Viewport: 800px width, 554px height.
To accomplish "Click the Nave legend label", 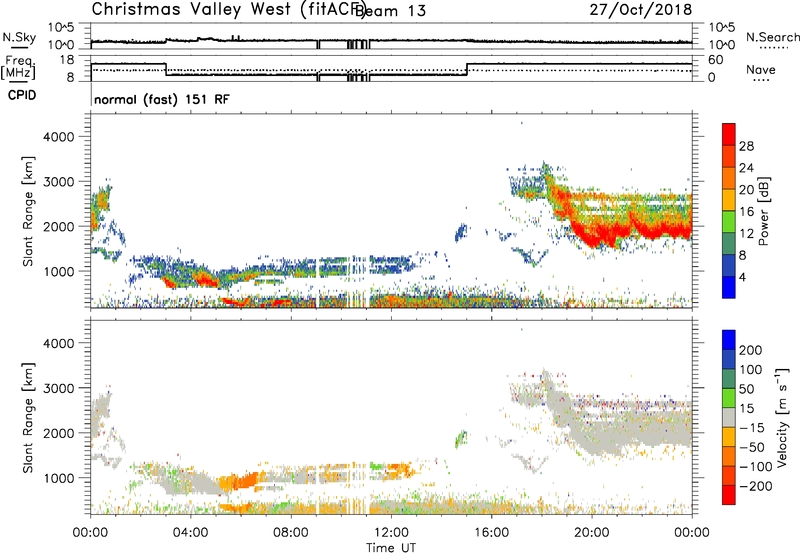I will pos(761,70).
